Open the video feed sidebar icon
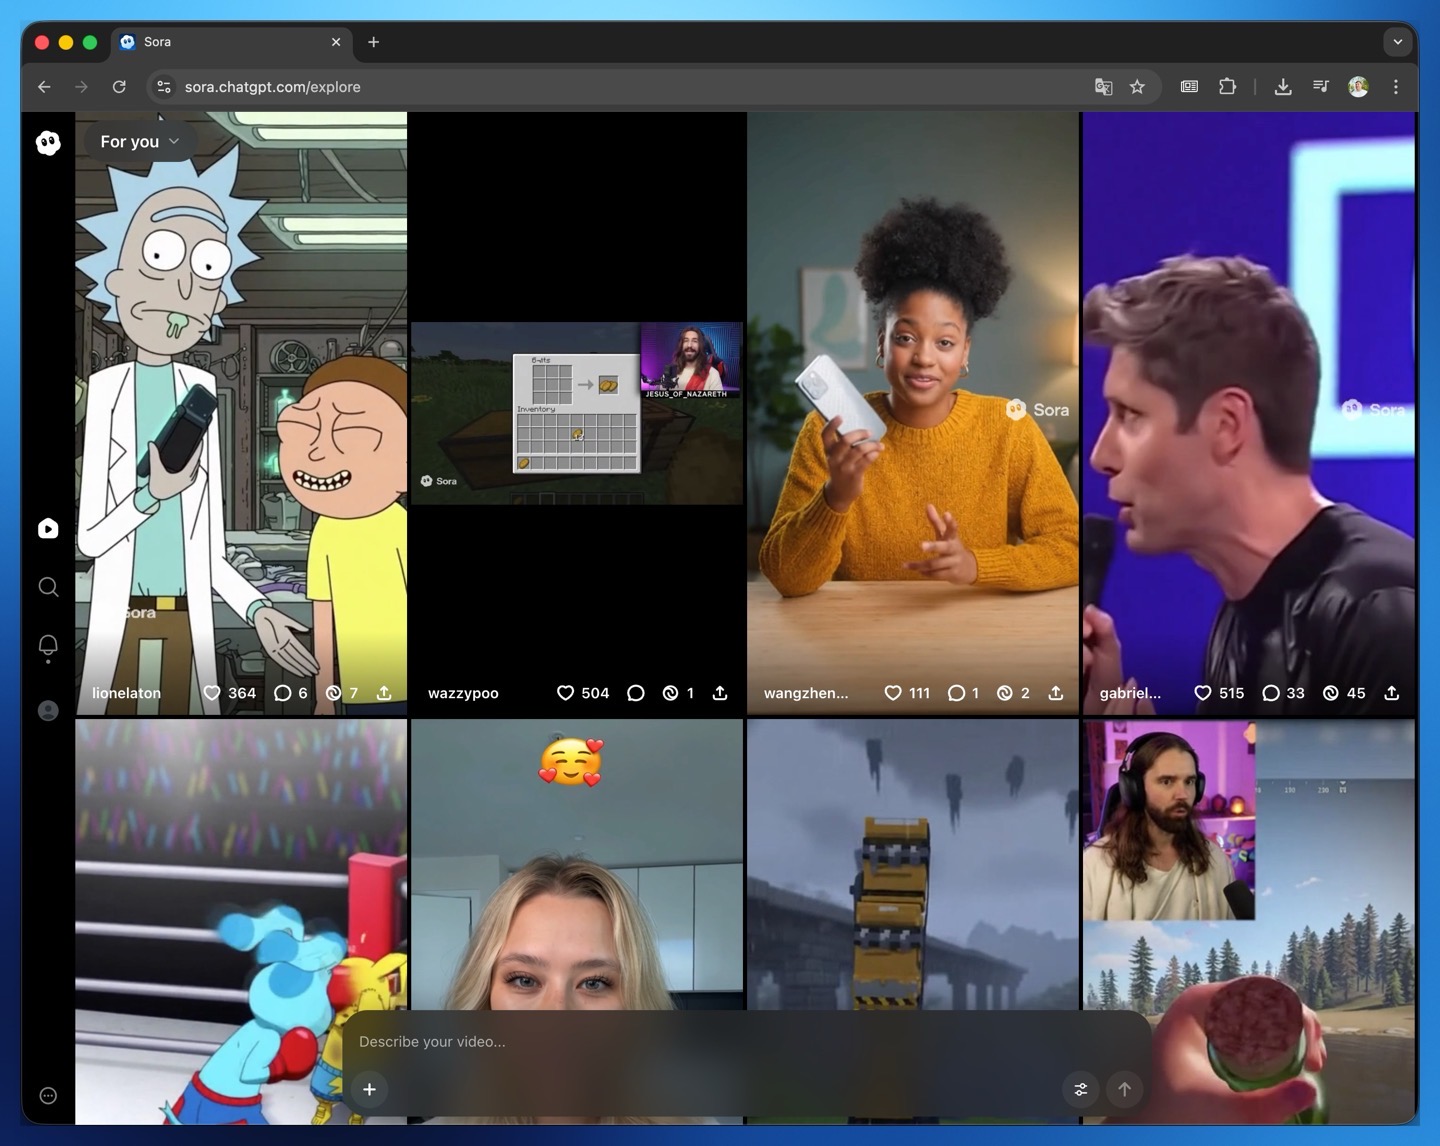The width and height of the screenshot is (1440, 1146). click(48, 529)
